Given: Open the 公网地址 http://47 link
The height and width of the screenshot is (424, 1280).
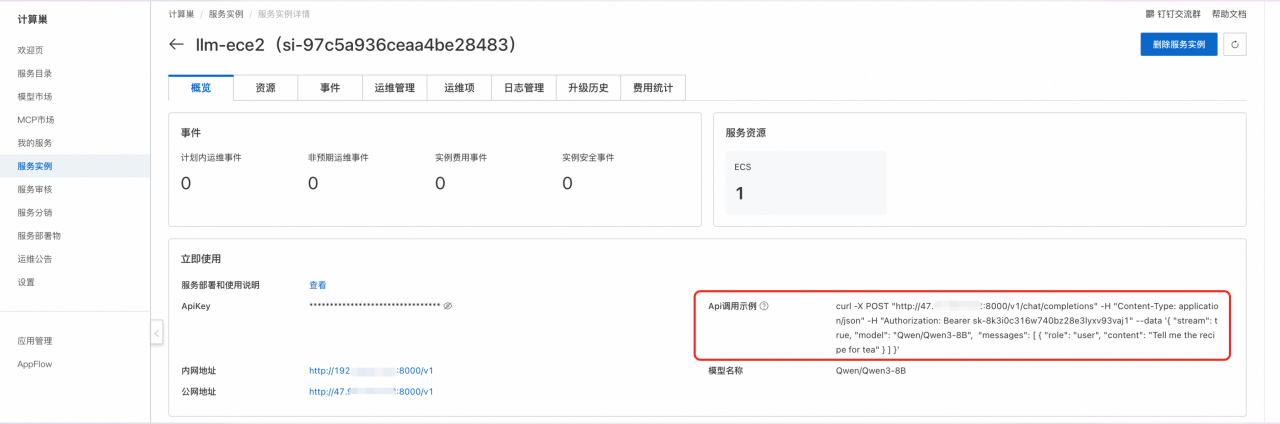Looking at the screenshot, I should [x=371, y=392].
